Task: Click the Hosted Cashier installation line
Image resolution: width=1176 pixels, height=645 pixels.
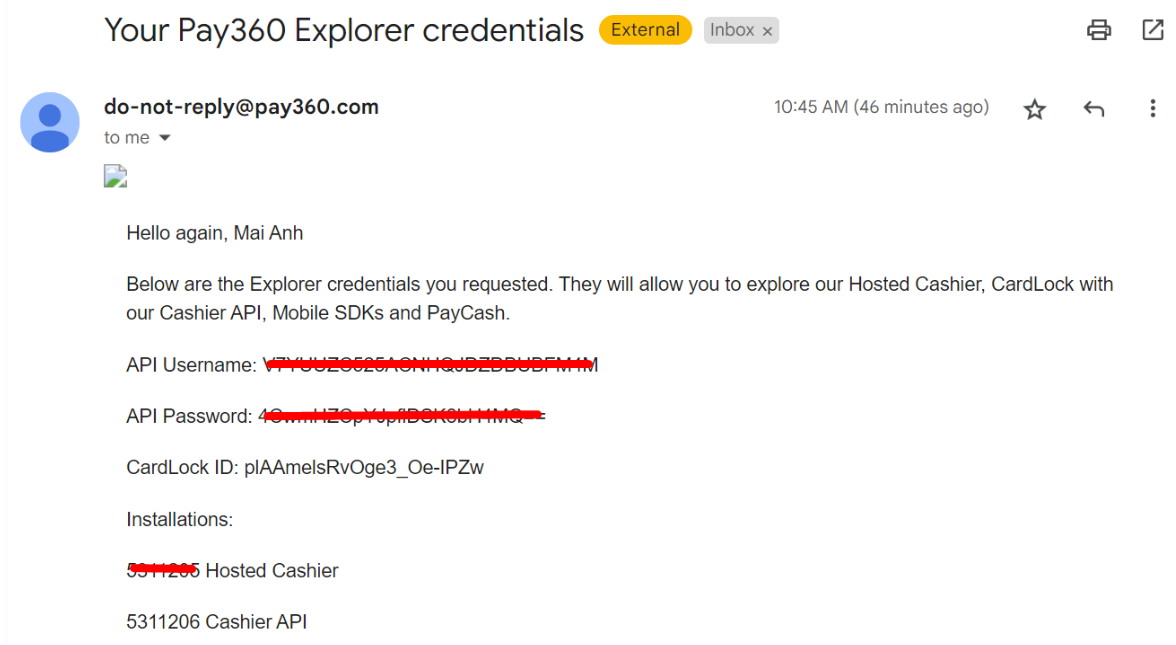Action: 232,571
